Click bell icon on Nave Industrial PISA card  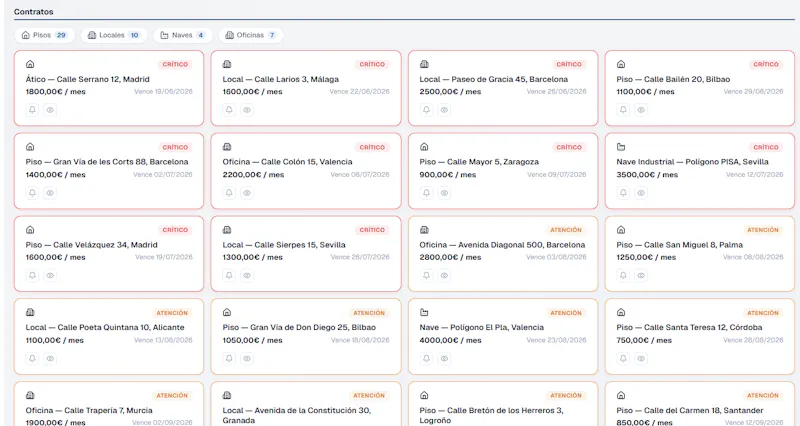[623, 193]
